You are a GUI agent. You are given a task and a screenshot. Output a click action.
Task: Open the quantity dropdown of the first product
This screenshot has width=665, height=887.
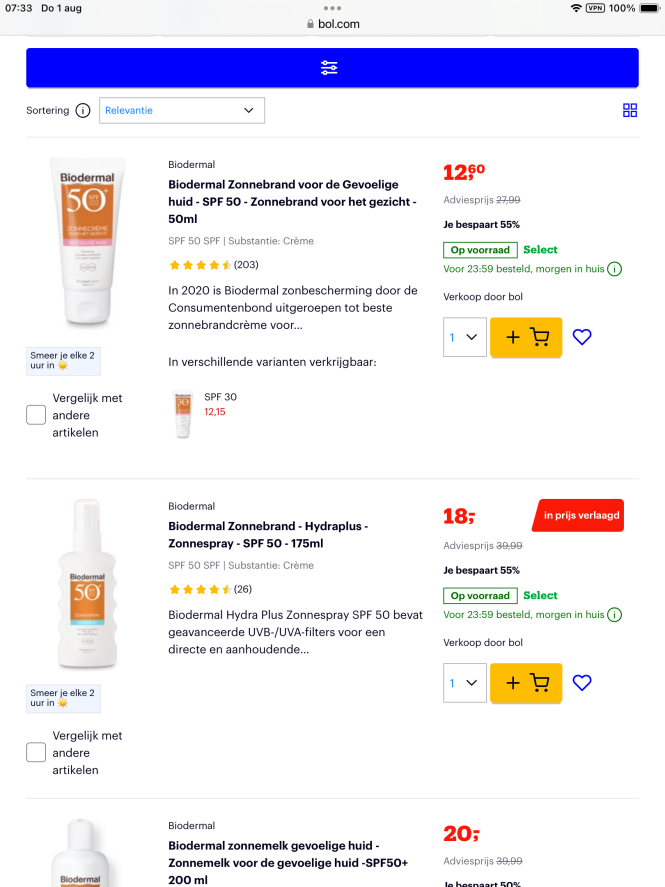click(464, 337)
